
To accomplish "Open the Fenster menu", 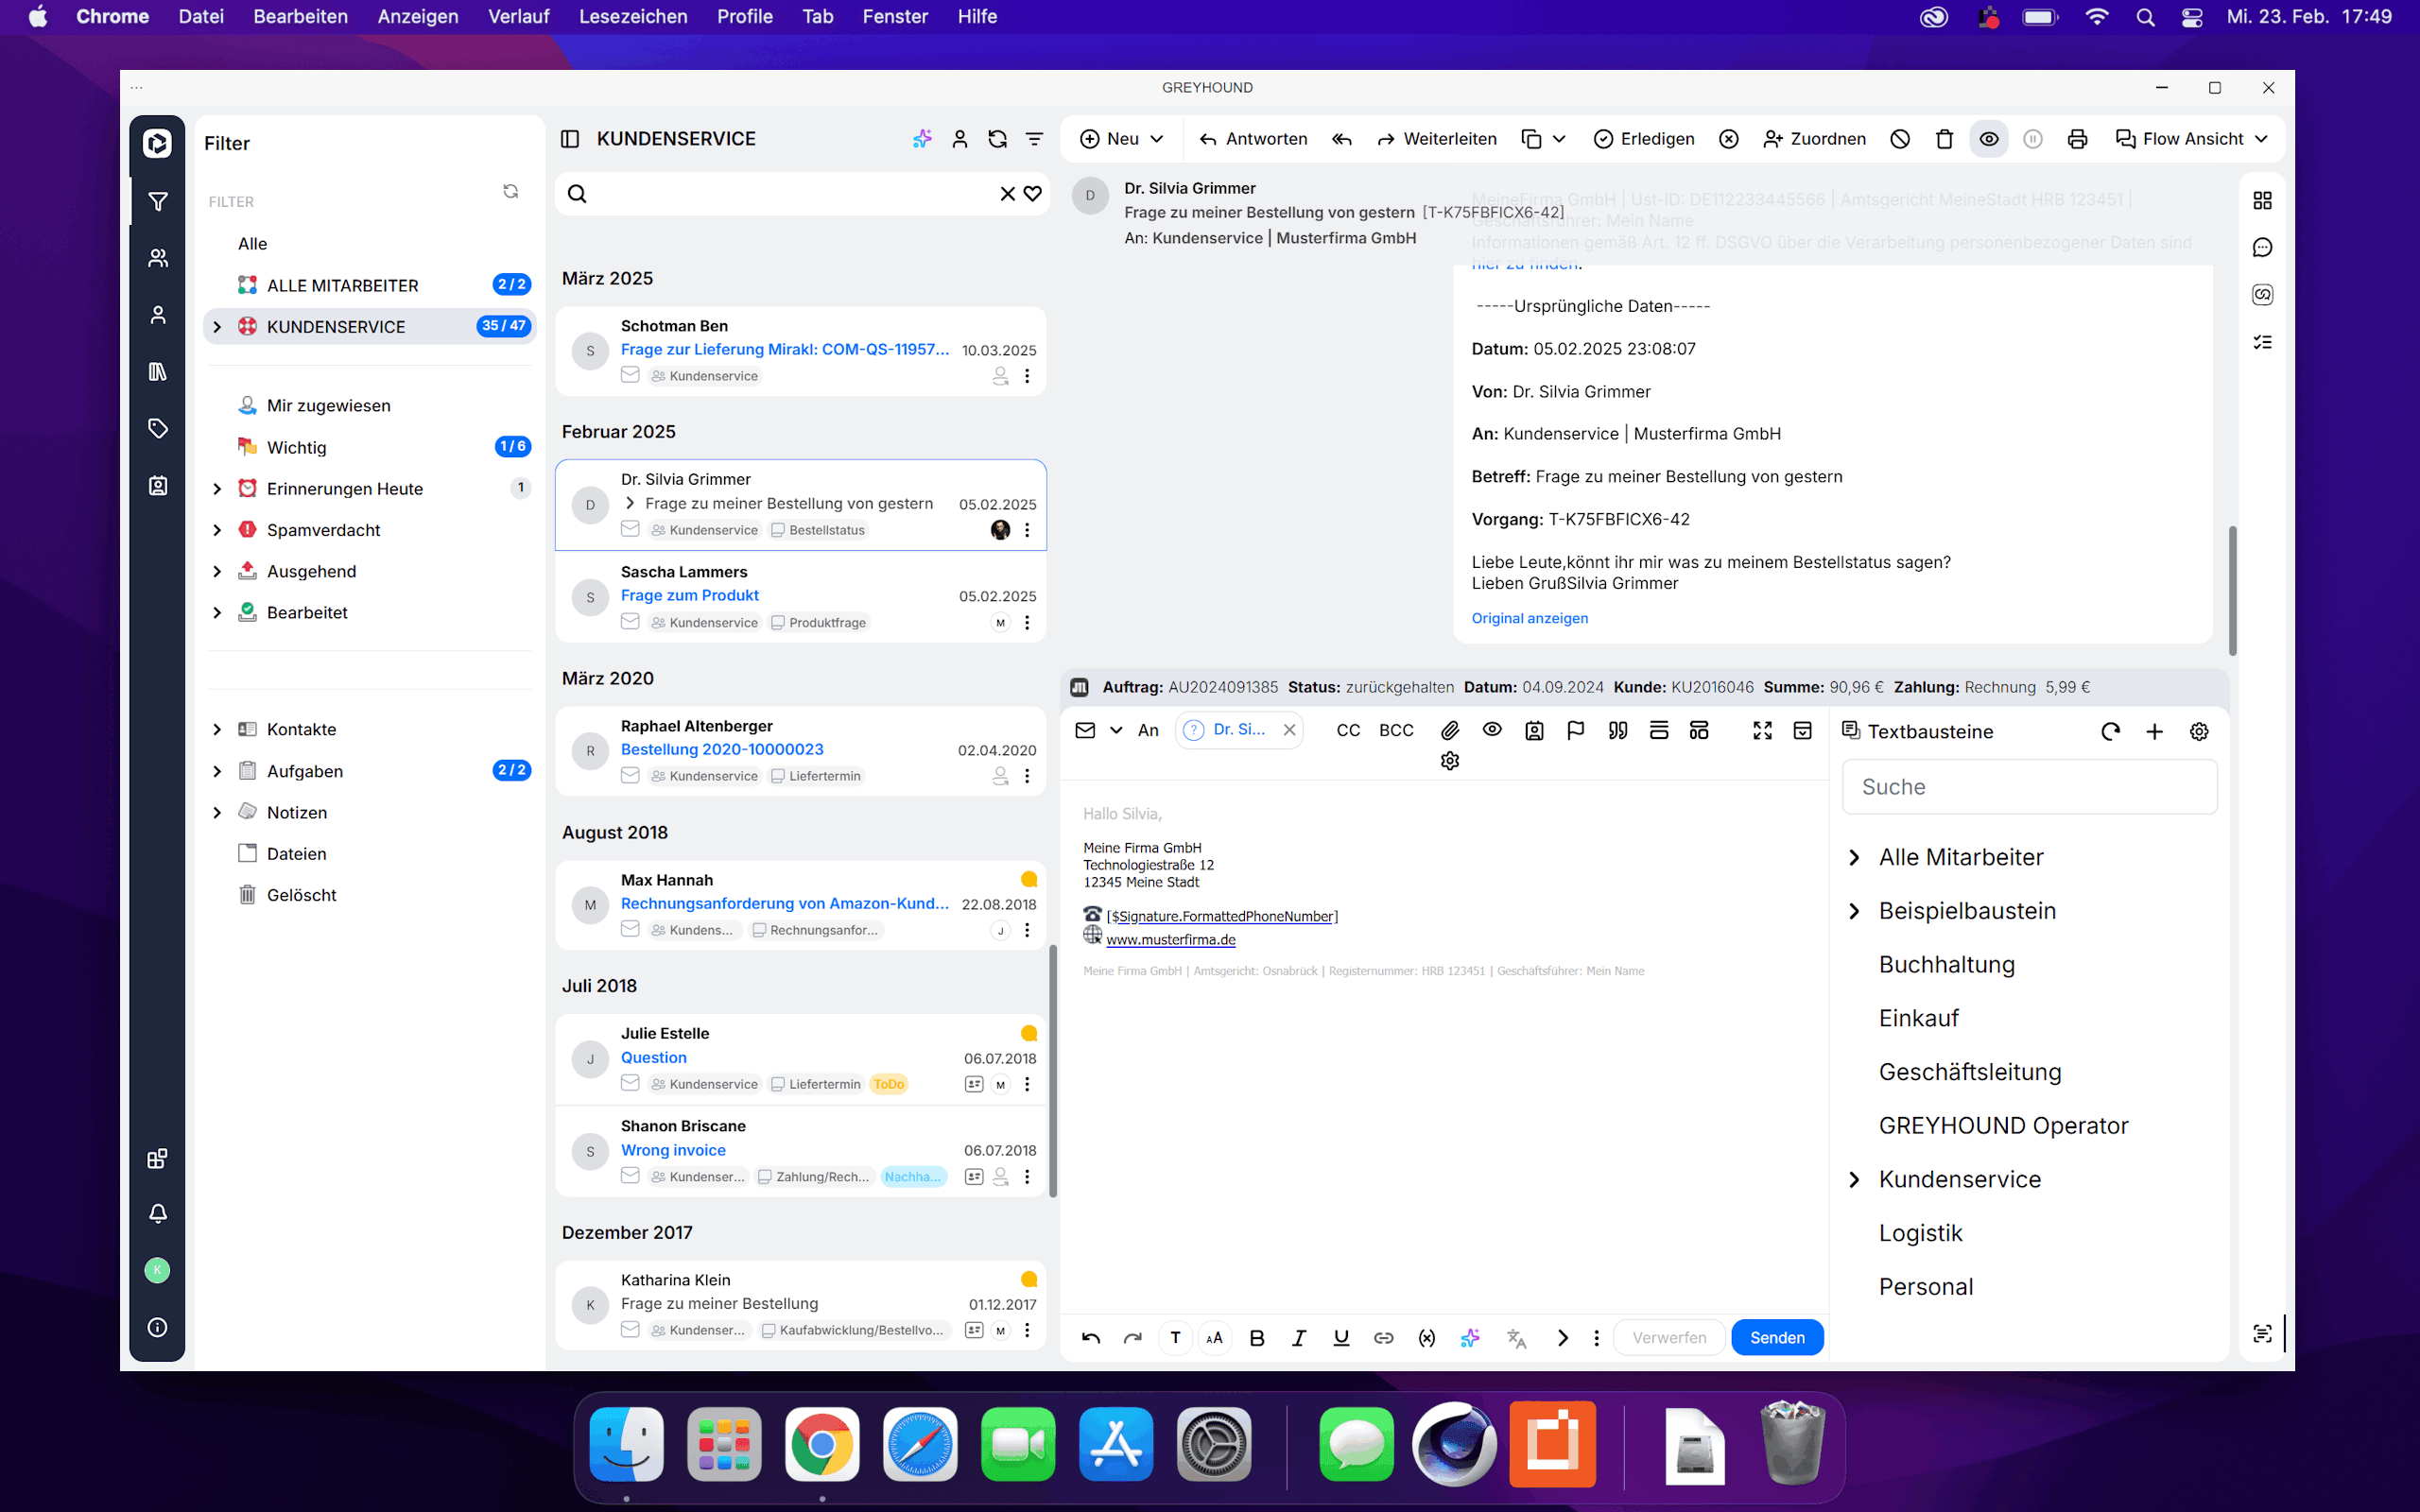I will [x=895, y=17].
